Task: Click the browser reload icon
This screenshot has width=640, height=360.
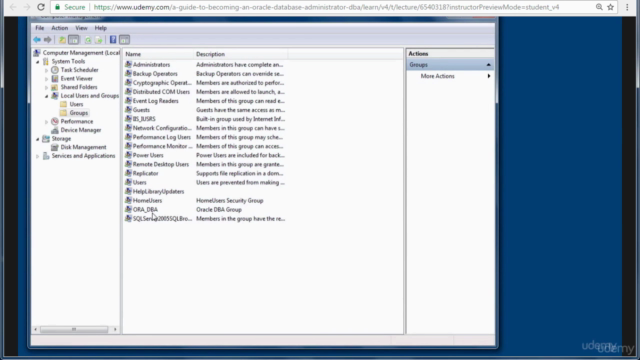Action: point(41,7)
